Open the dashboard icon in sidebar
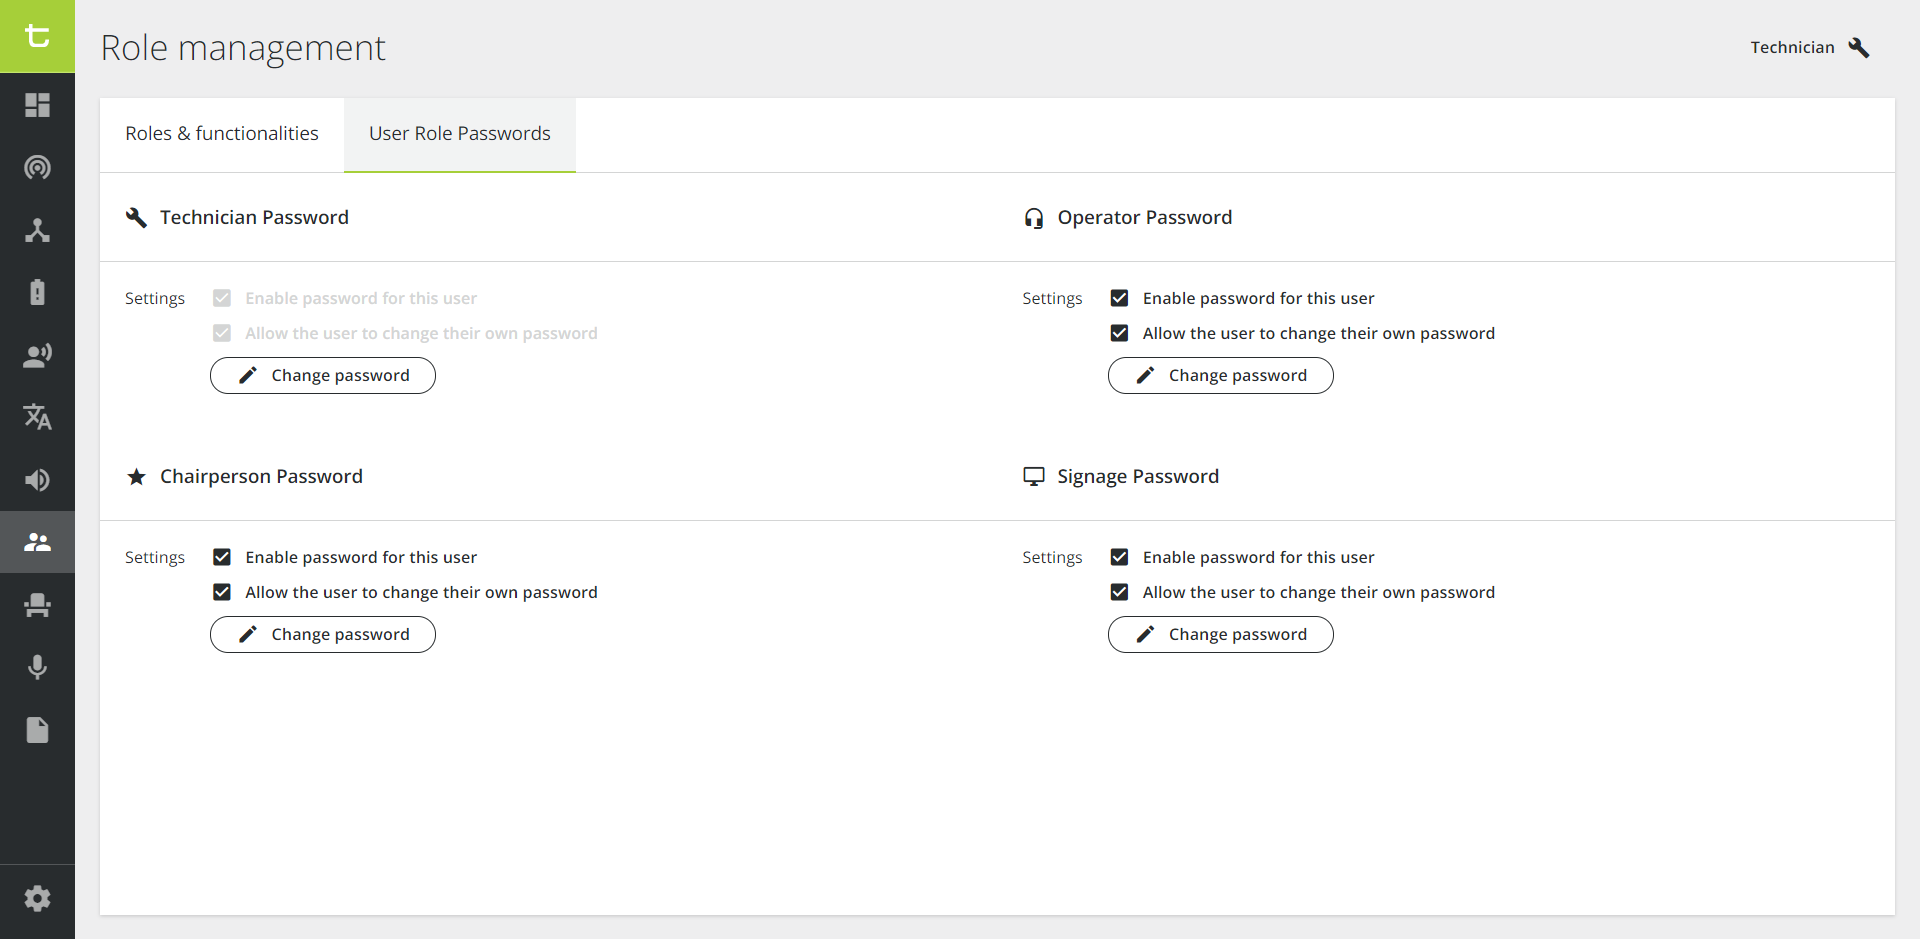The image size is (1920, 939). coord(37,105)
